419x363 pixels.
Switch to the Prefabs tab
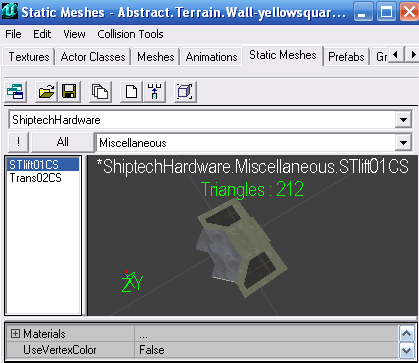[x=346, y=57]
